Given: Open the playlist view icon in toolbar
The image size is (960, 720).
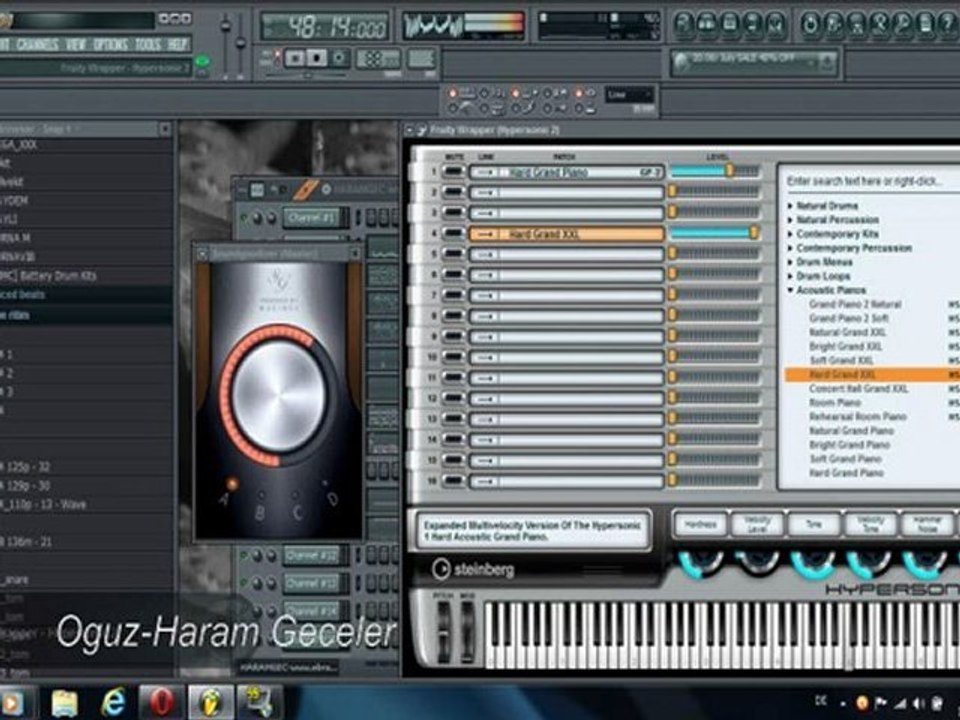Looking at the screenshot, I should point(684,24).
